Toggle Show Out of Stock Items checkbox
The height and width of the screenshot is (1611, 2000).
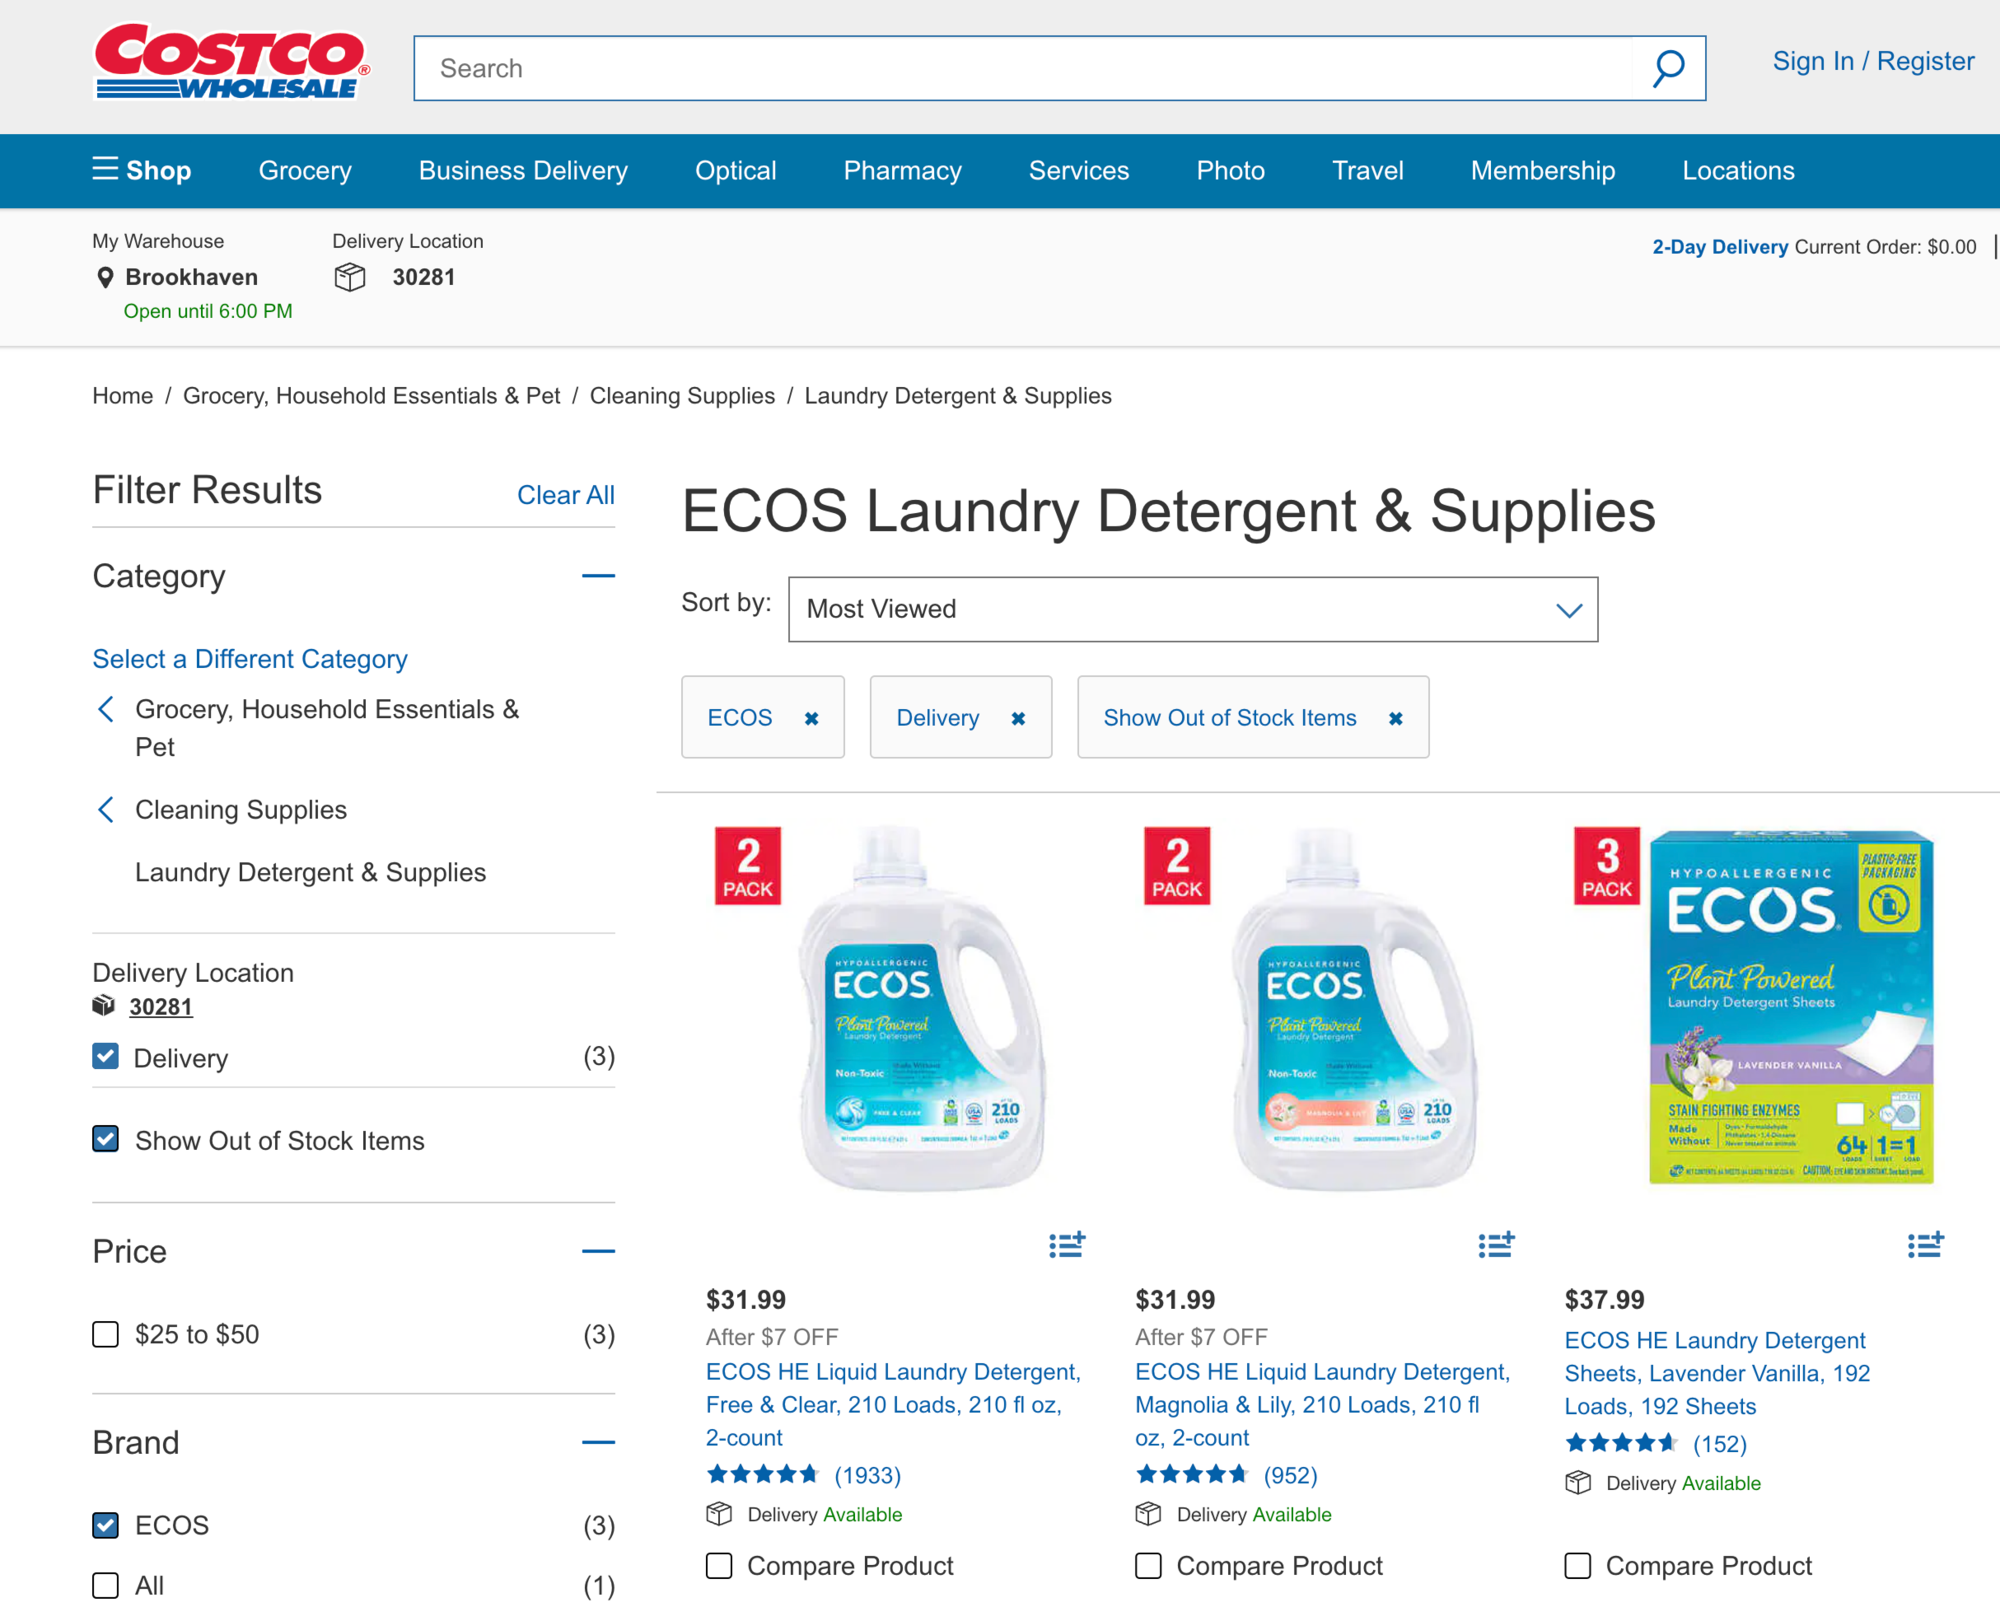point(105,1139)
